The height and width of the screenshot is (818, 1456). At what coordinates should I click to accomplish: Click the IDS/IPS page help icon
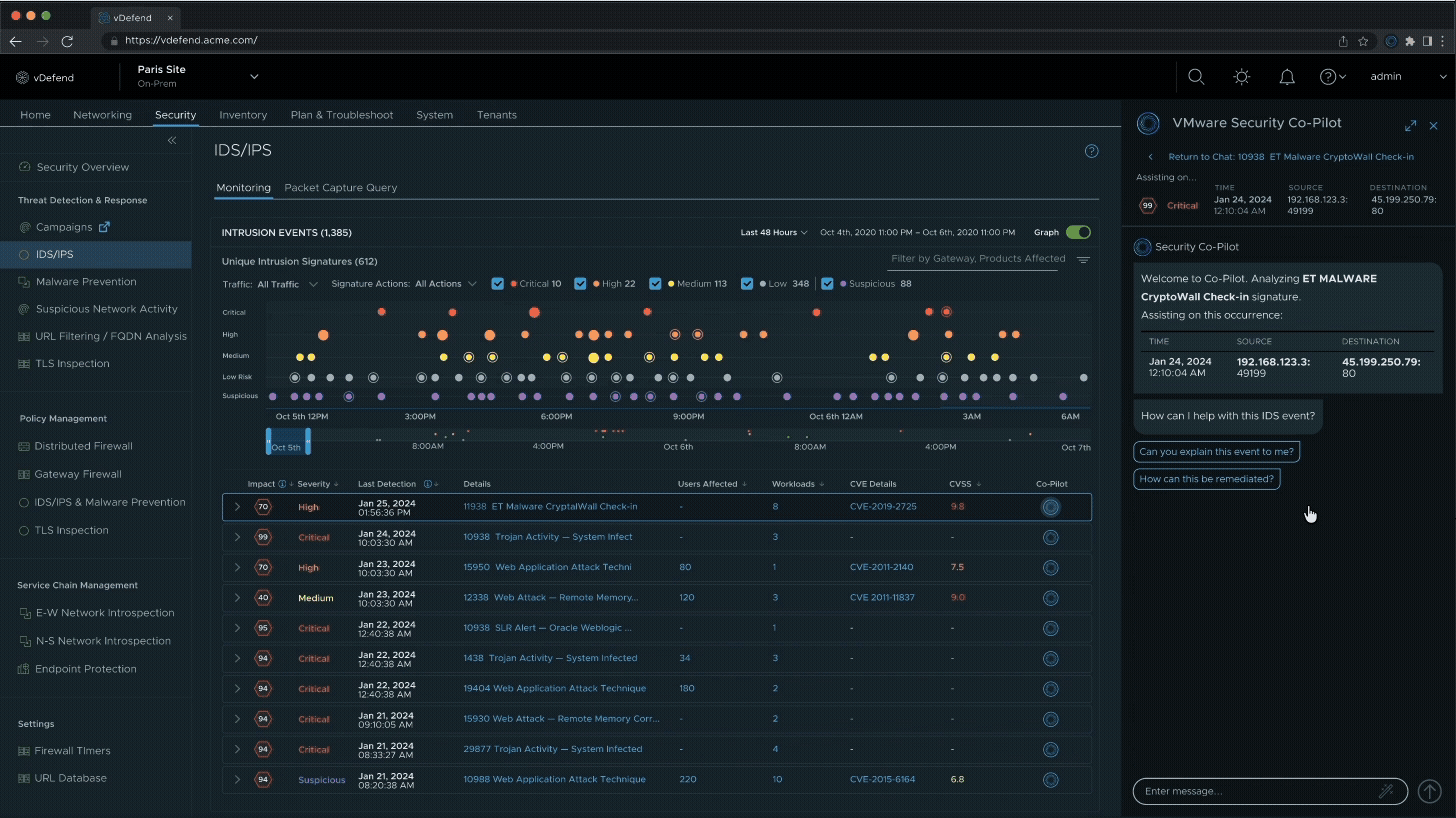(x=1091, y=151)
